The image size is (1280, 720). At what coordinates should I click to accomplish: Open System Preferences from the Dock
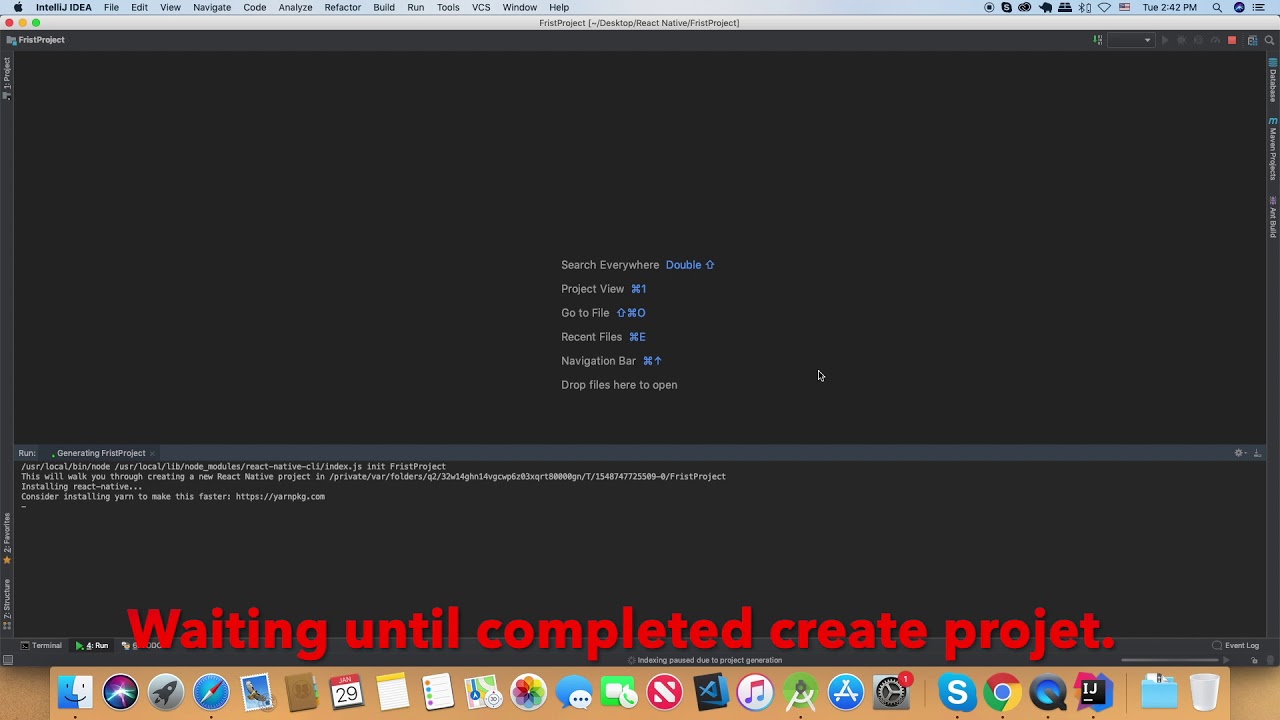point(891,692)
